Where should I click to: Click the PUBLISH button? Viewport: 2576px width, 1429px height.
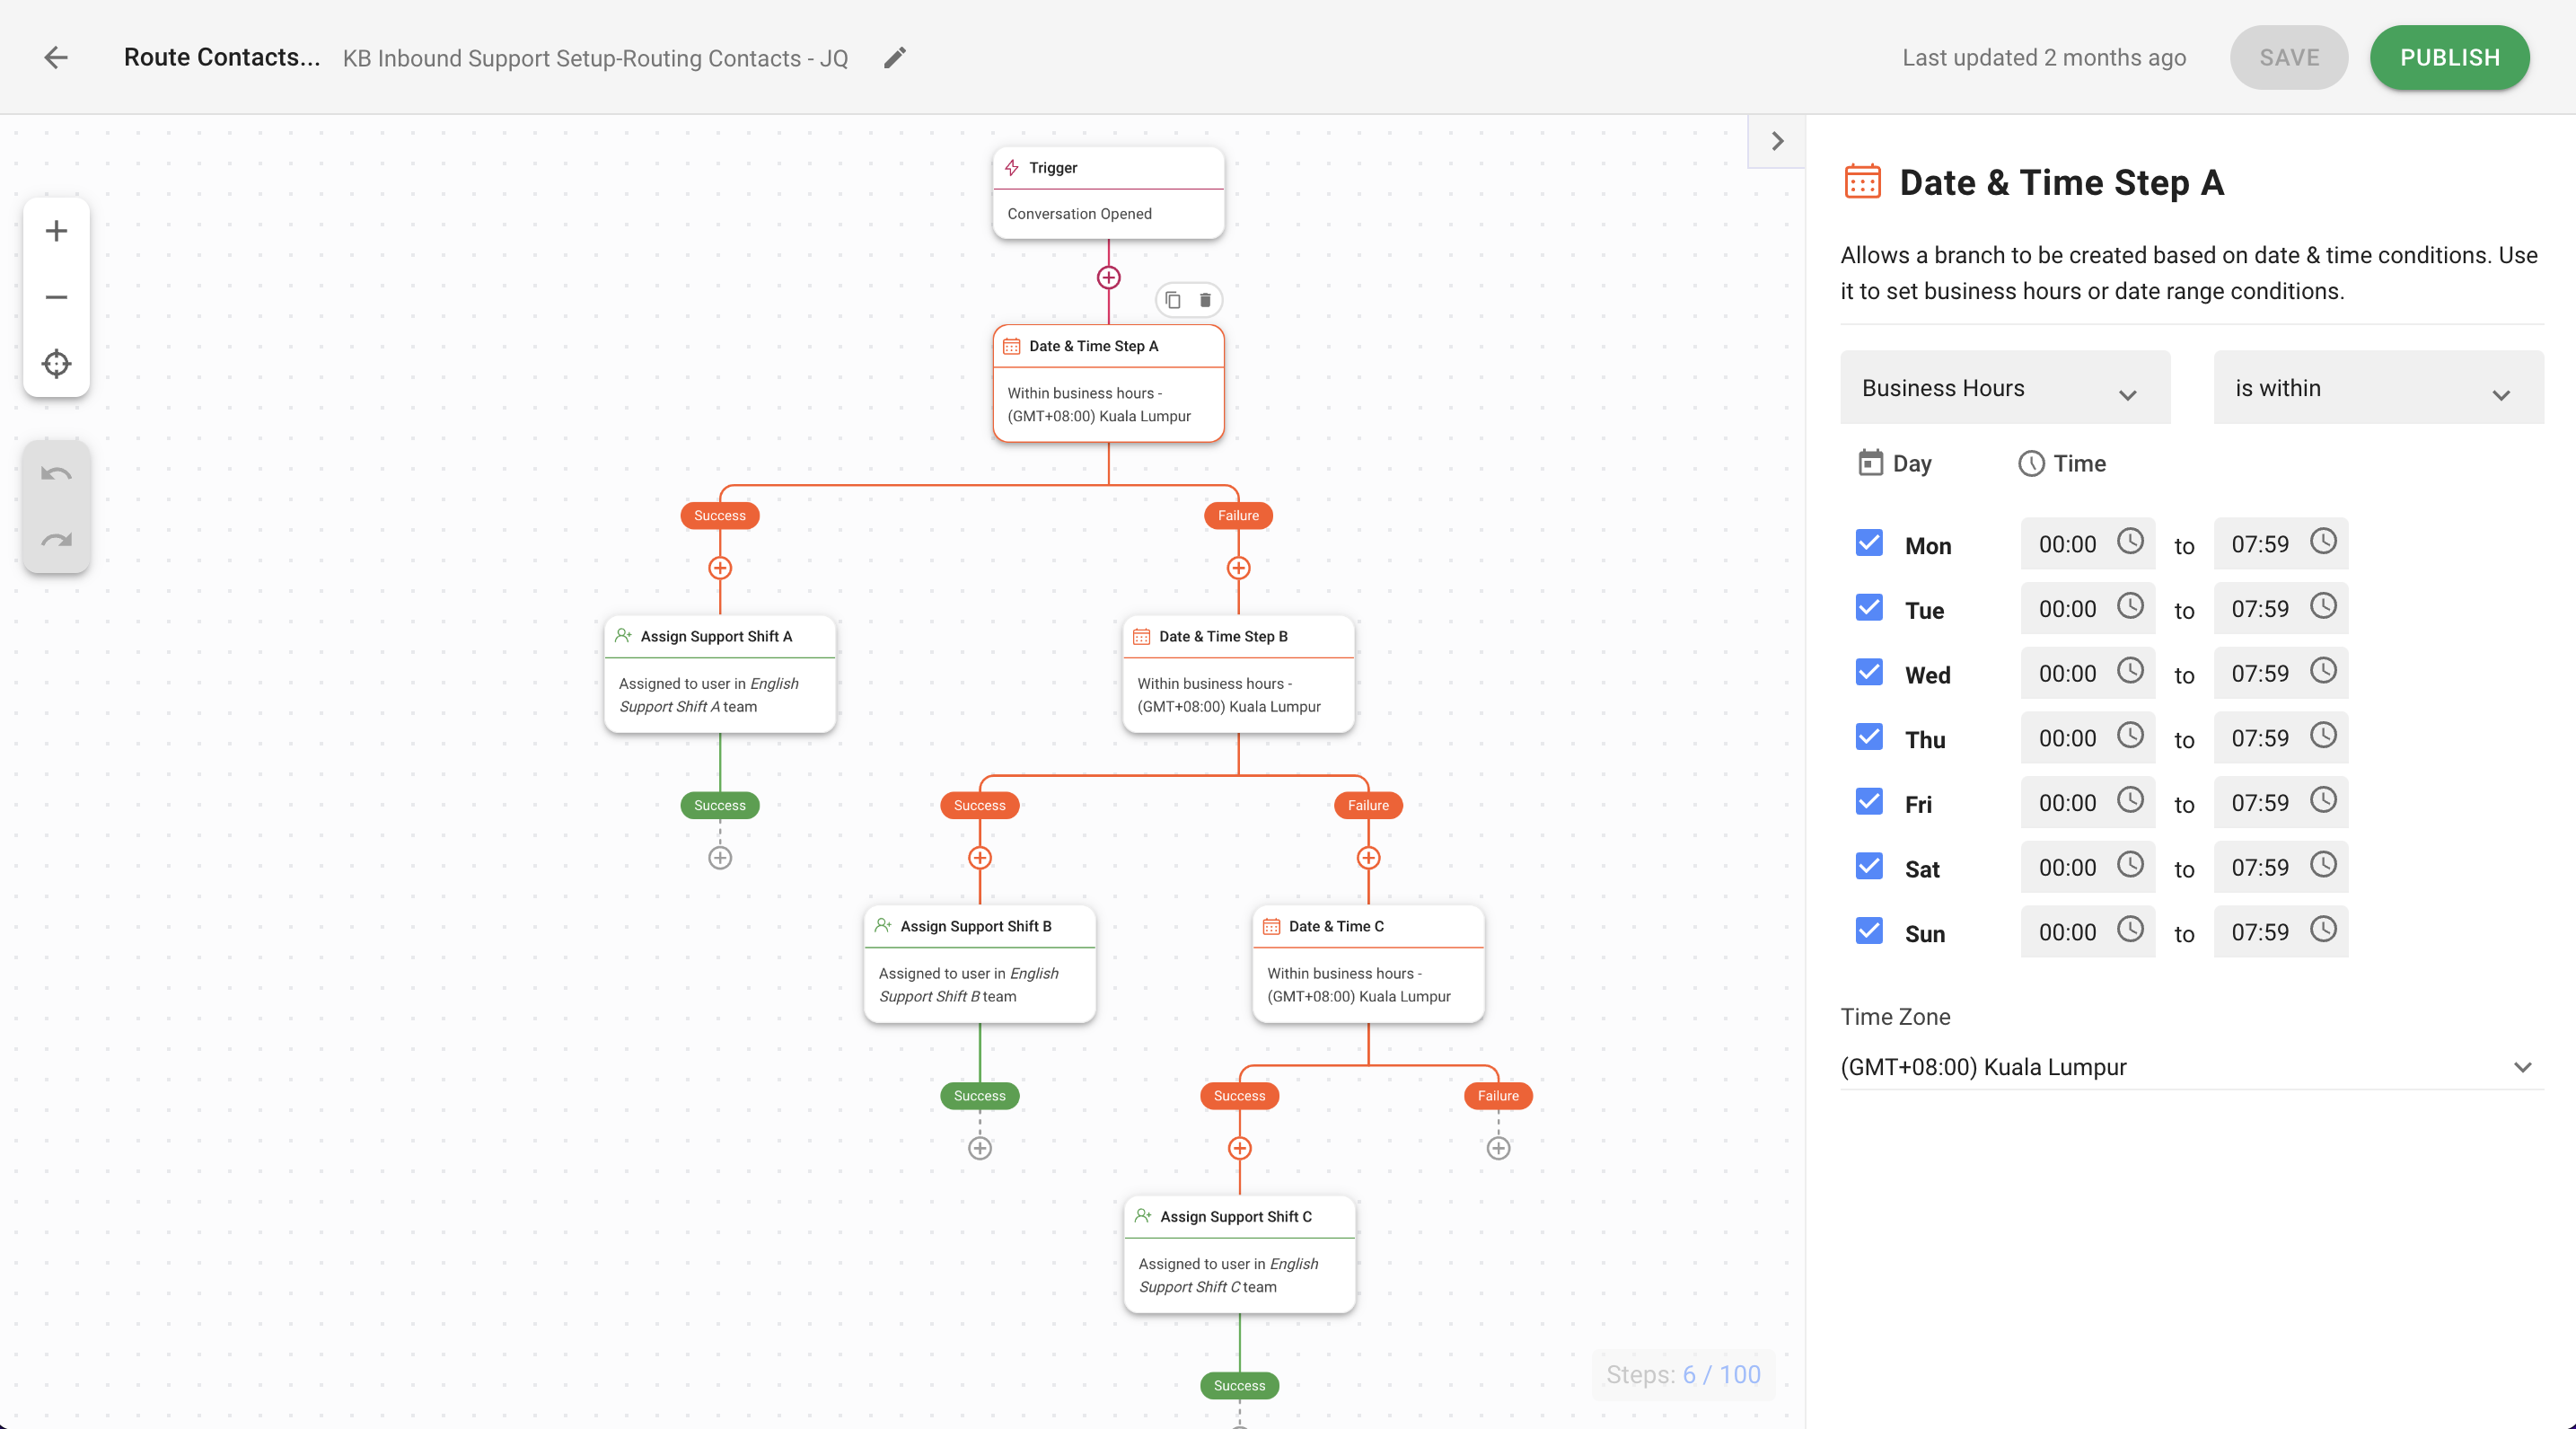[2449, 58]
